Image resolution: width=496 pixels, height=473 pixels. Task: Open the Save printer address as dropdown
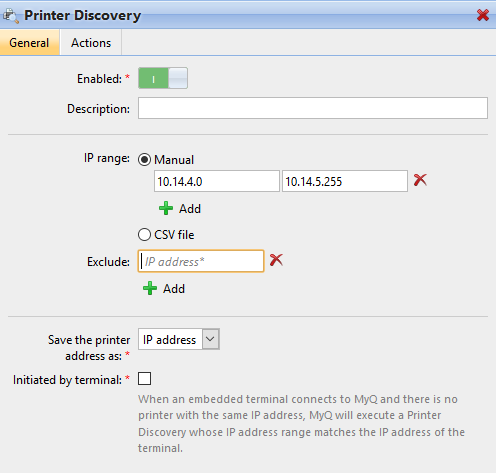(179, 339)
